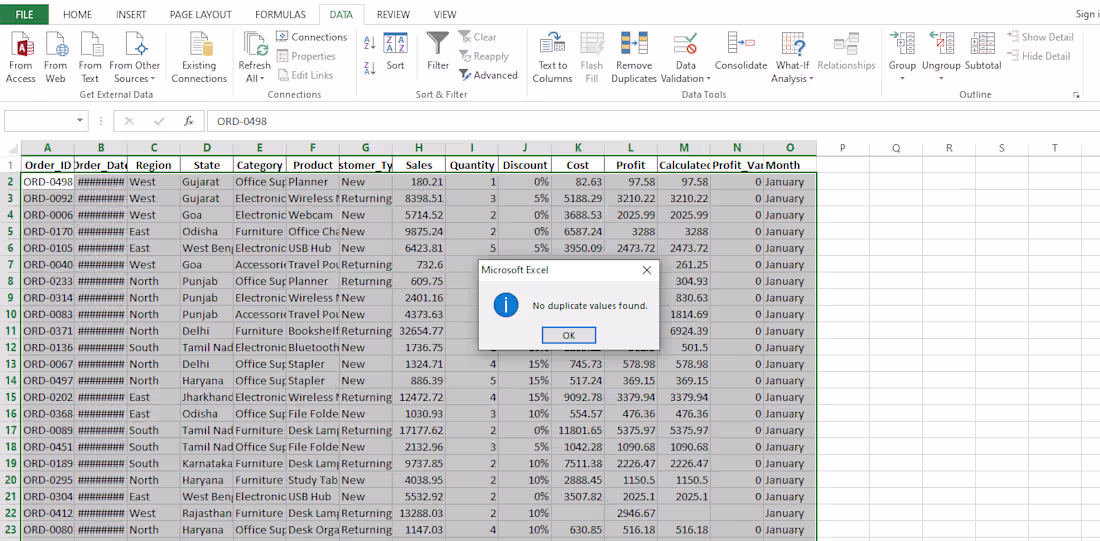Viewport: 1100px width, 541px height.
Task: Click the Connections button in ribbon
Action: [x=311, y=36]
